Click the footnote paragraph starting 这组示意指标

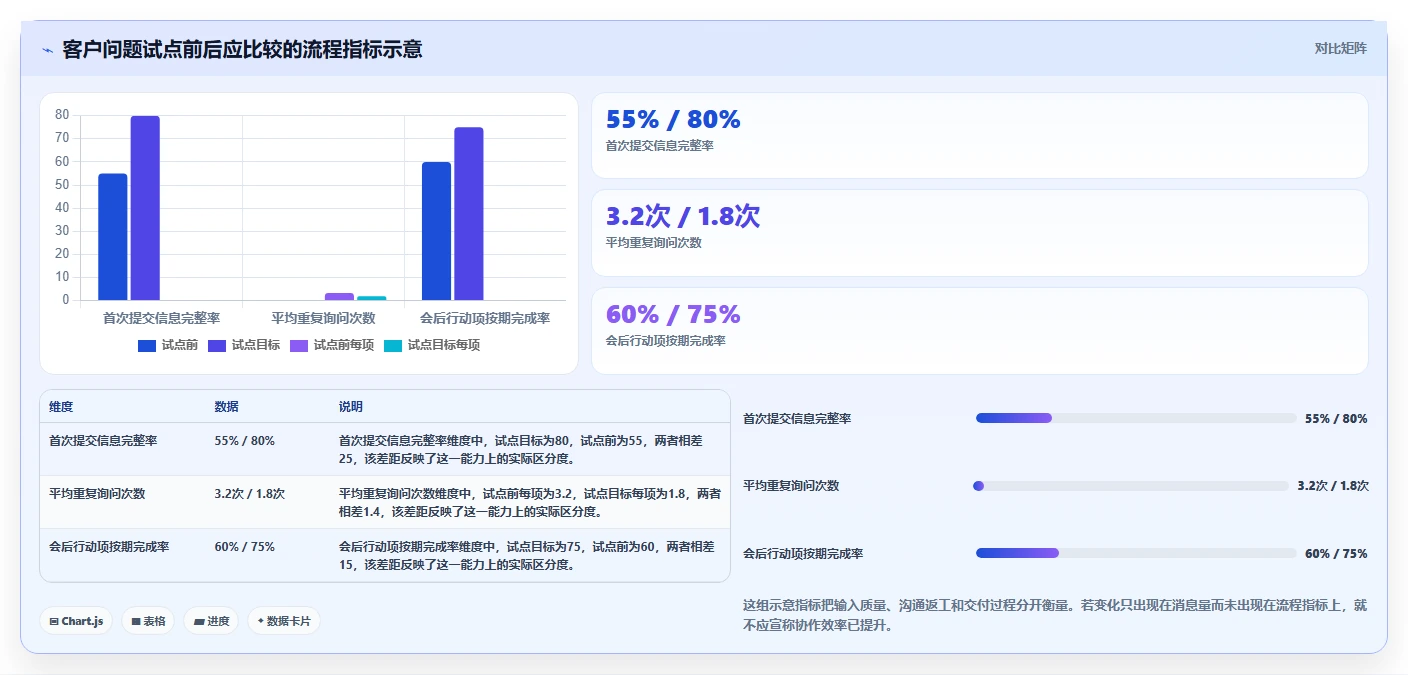pos(1055,615)
